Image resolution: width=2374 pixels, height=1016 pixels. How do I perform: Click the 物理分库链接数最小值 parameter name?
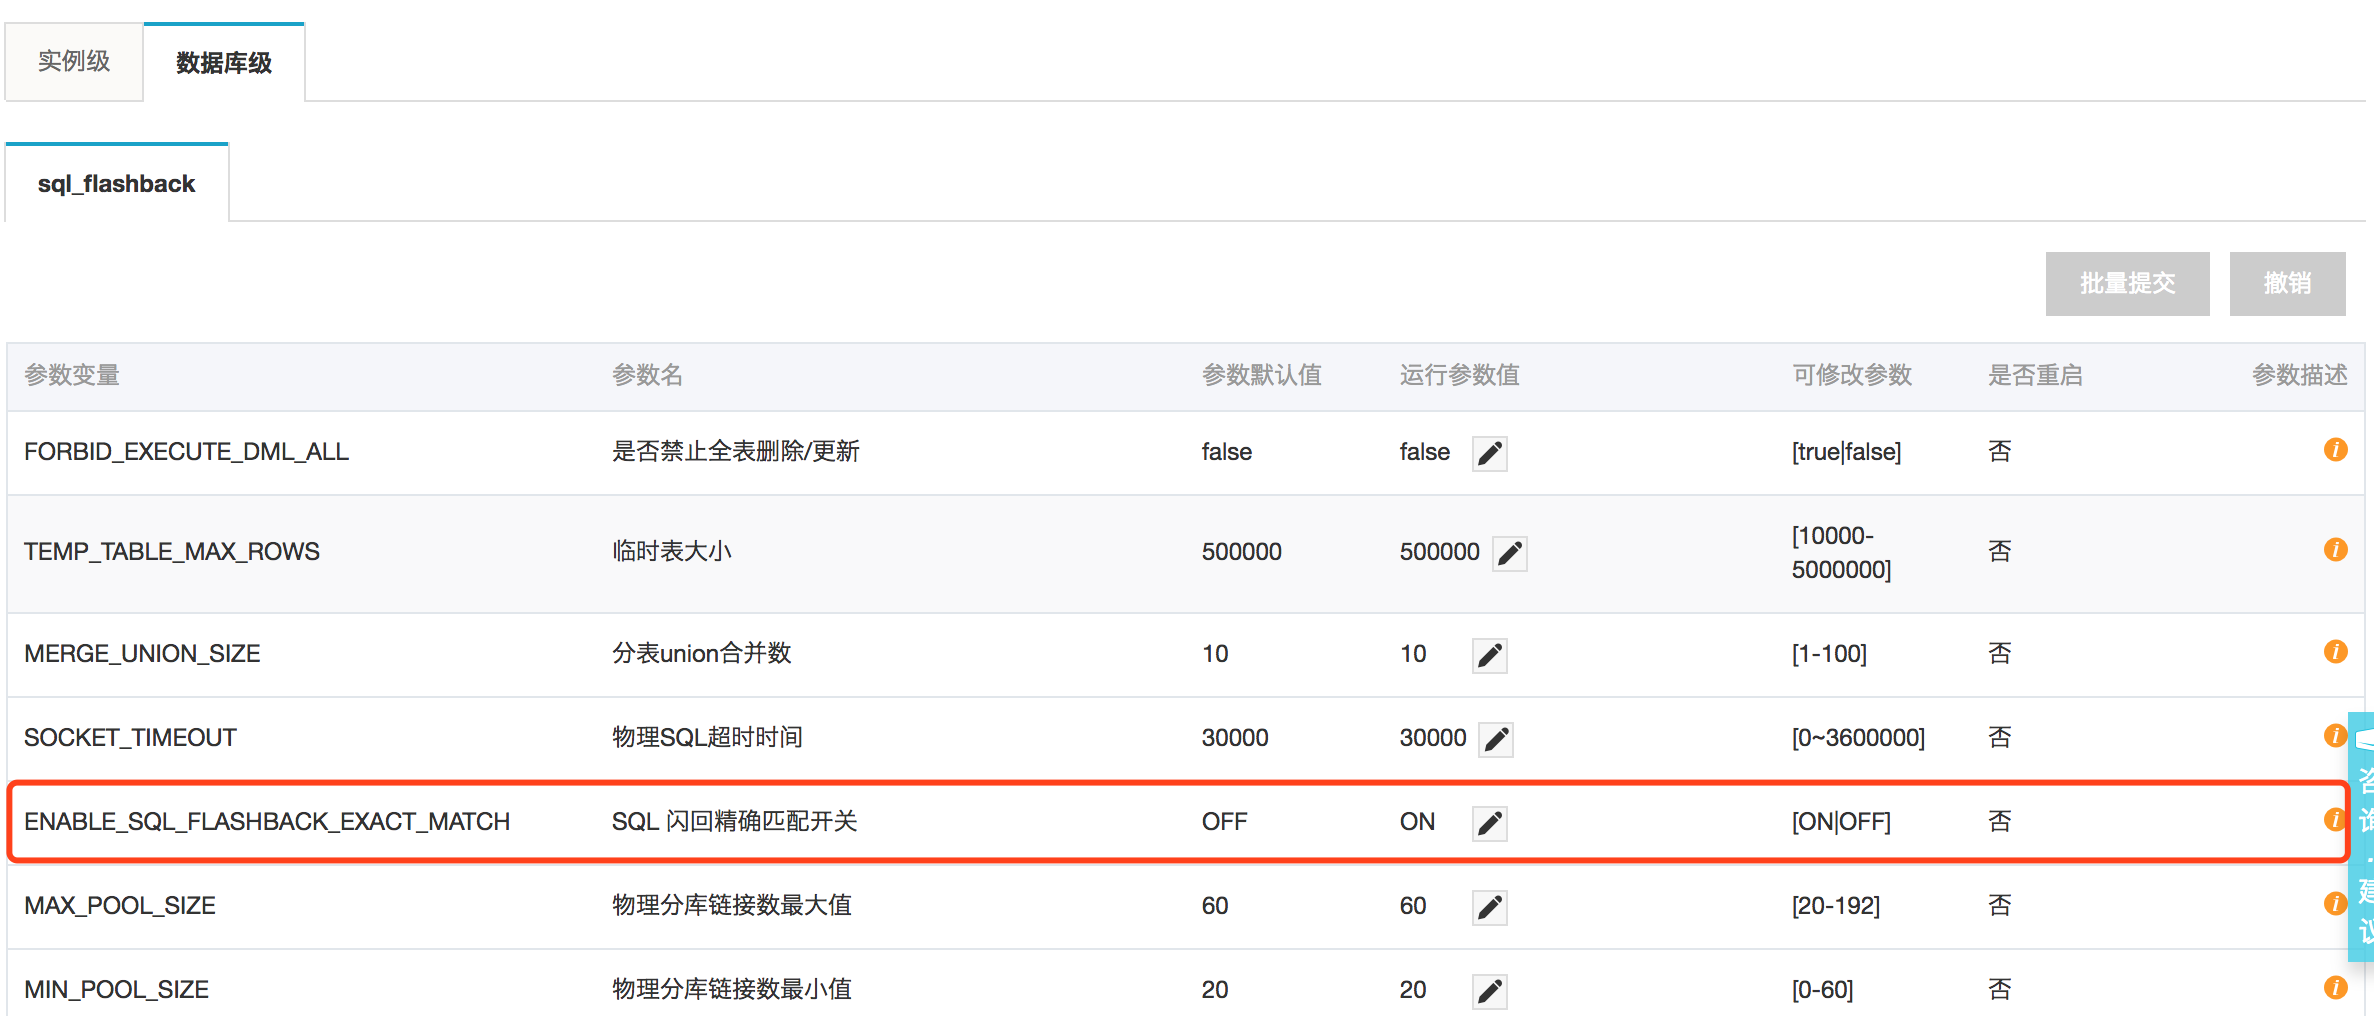[x=732, y=990]
